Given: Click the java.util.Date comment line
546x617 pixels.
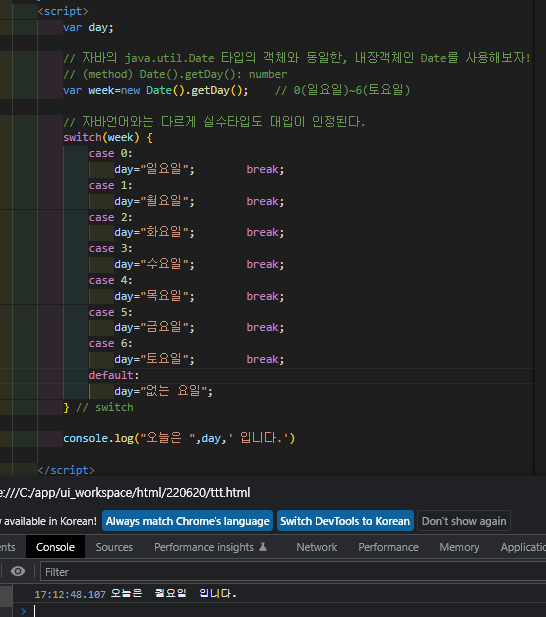Looking at the screenshot, I should [x=297, y=58].
